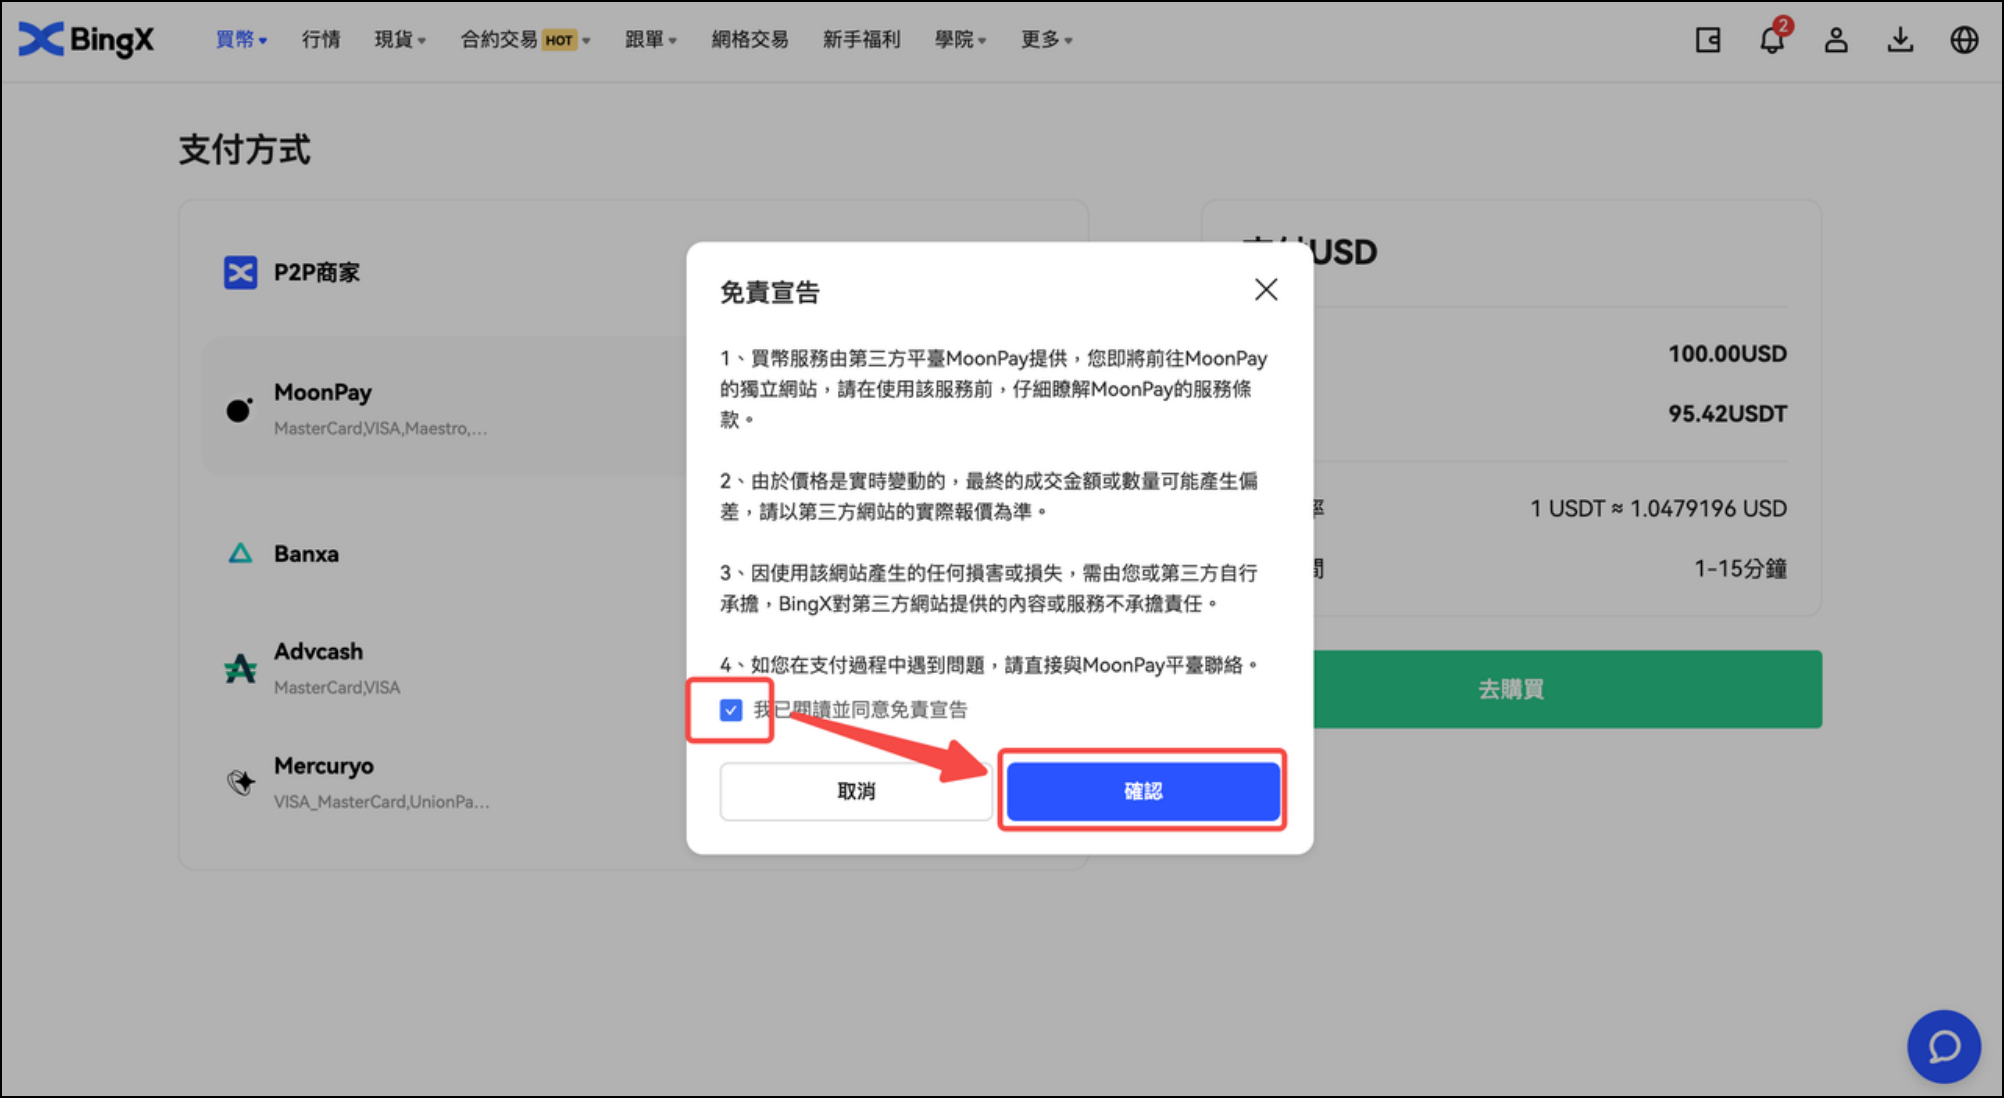Open the 網格交易 menu item

[750, 39]
